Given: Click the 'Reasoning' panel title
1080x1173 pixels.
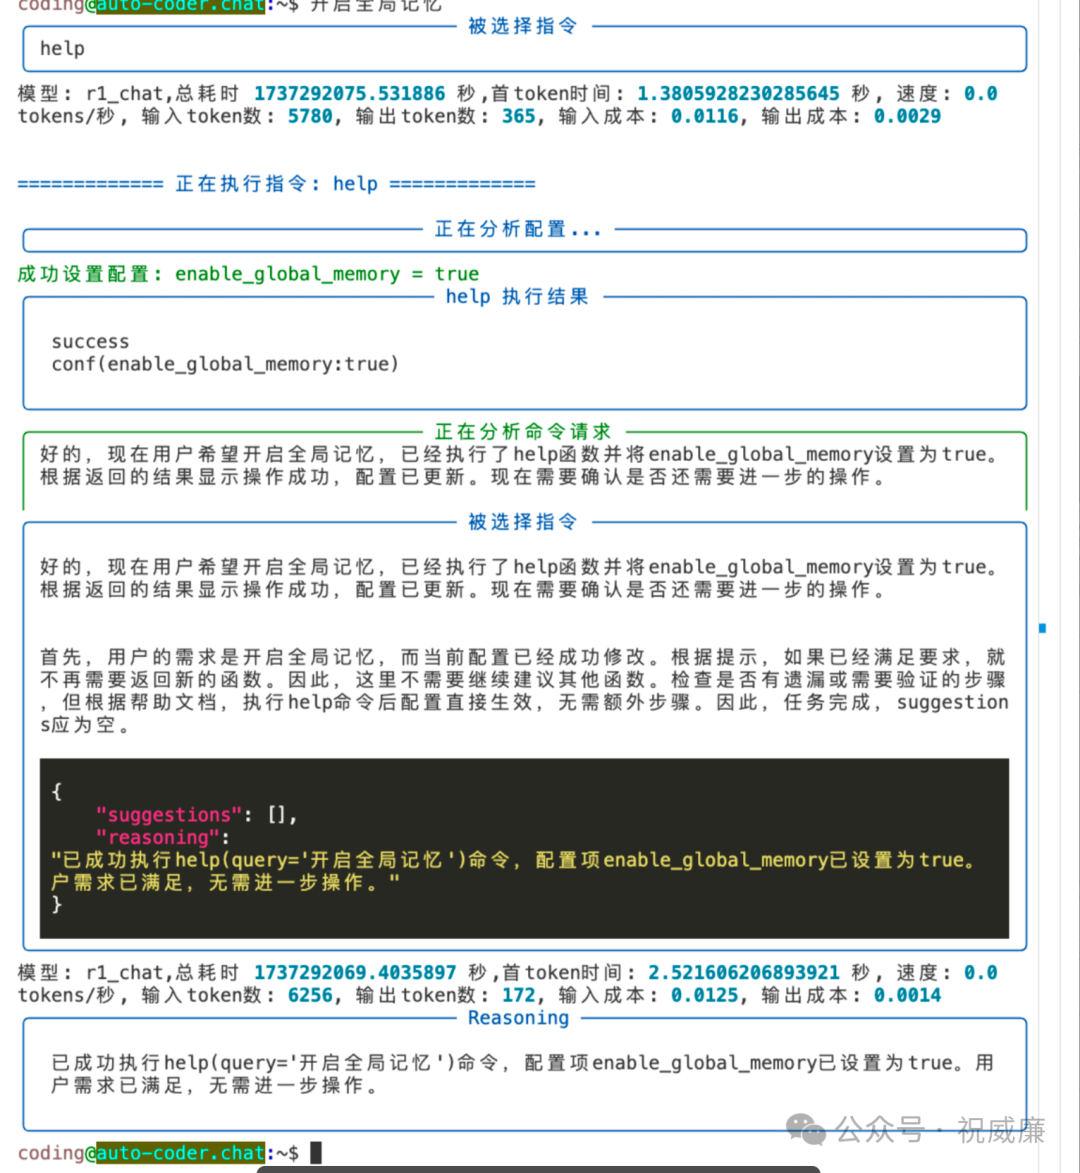Looking at the screenshot, I should click(x=518, y=1018).
